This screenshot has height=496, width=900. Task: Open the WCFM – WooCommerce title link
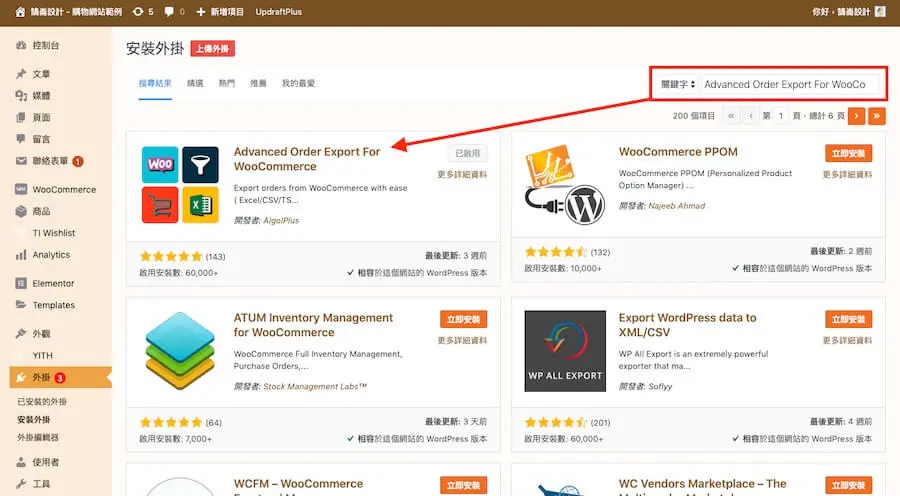pyautogui.click(x=298, y=486)
